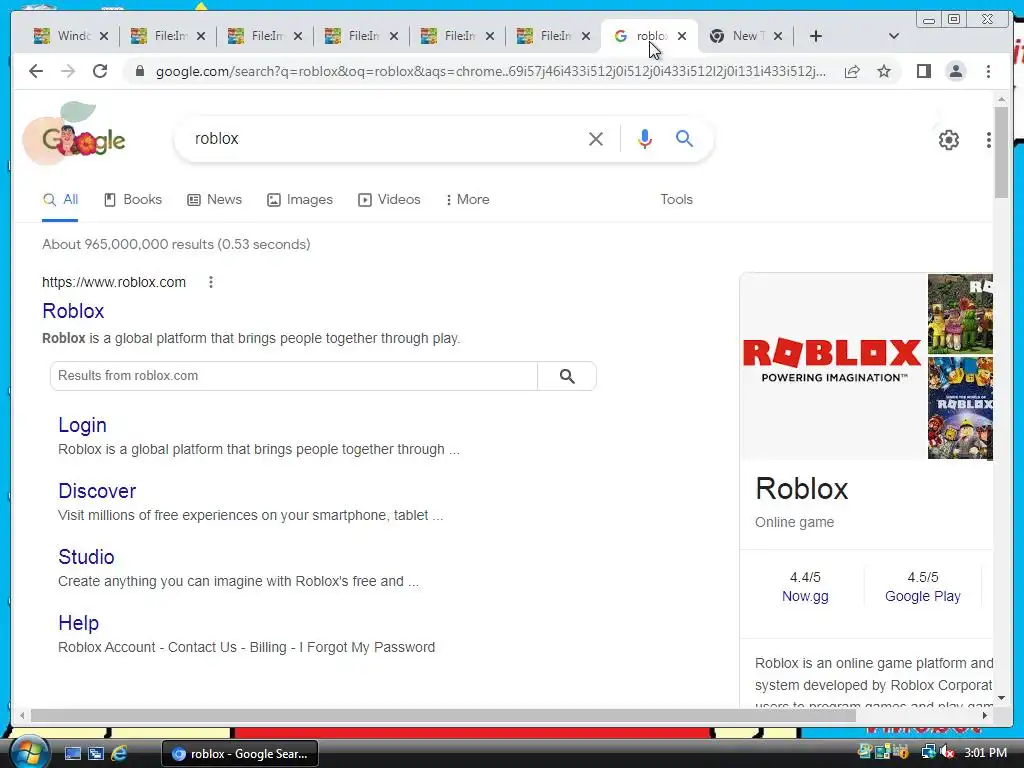Open the Google Play rating link
The width and height of the screenshot is (1024, 768).
coord(923,596)
